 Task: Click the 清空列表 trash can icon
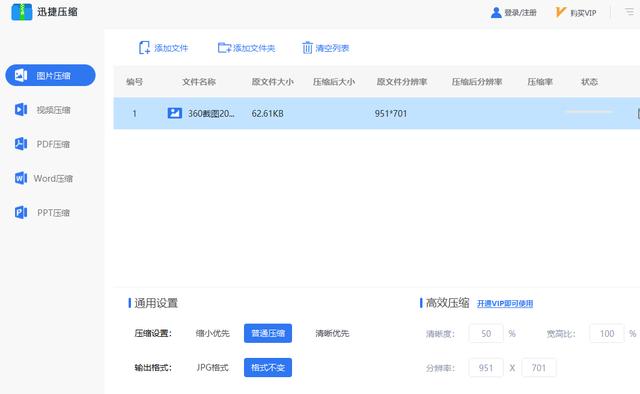click(307, 48)
